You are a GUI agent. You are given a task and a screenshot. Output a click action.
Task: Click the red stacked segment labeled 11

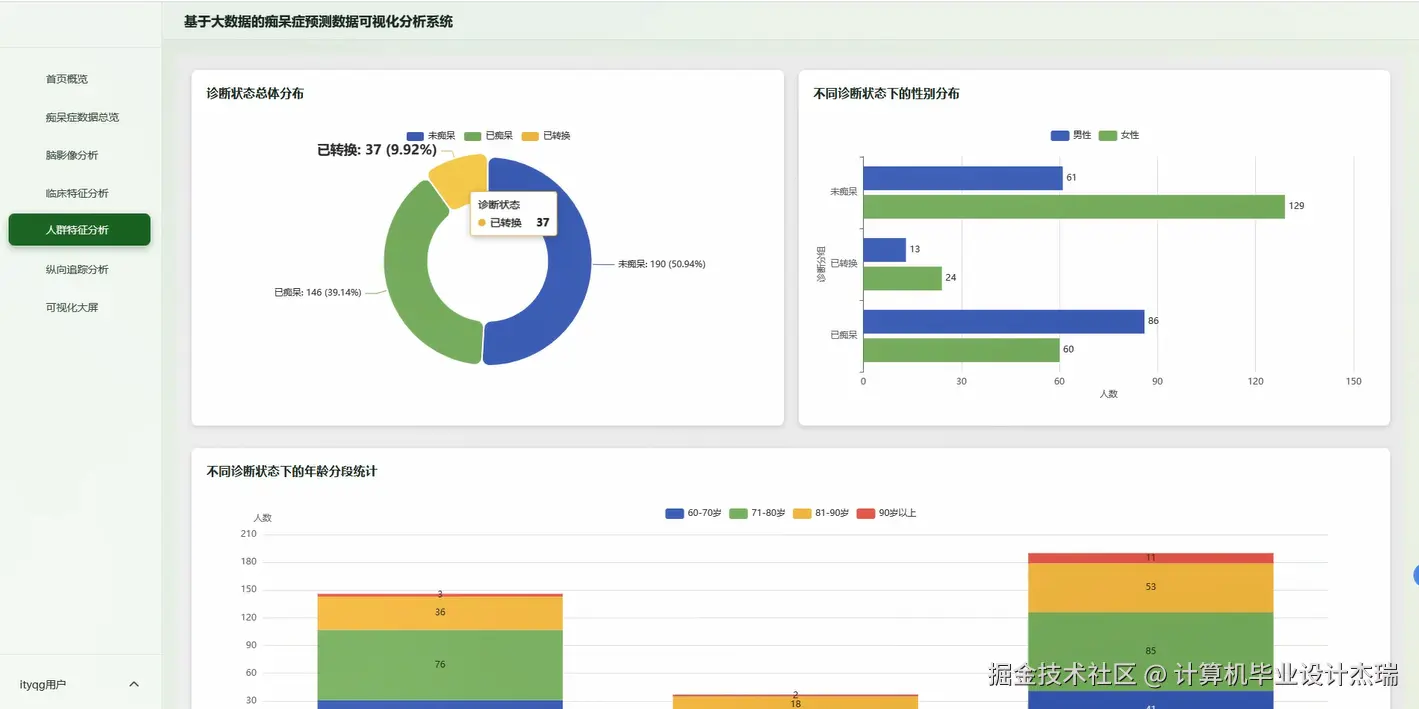coord(1150,558)
